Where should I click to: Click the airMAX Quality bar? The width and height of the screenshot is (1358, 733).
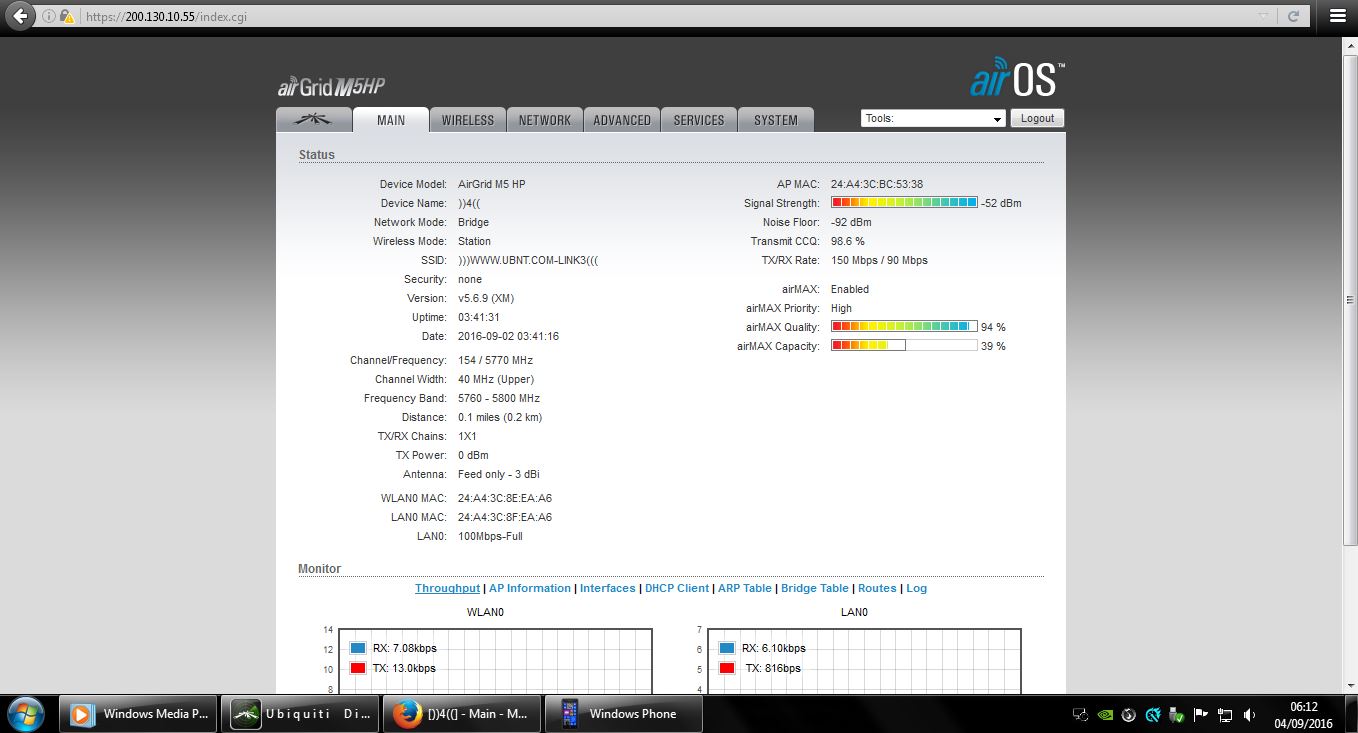tap(904, 327)
